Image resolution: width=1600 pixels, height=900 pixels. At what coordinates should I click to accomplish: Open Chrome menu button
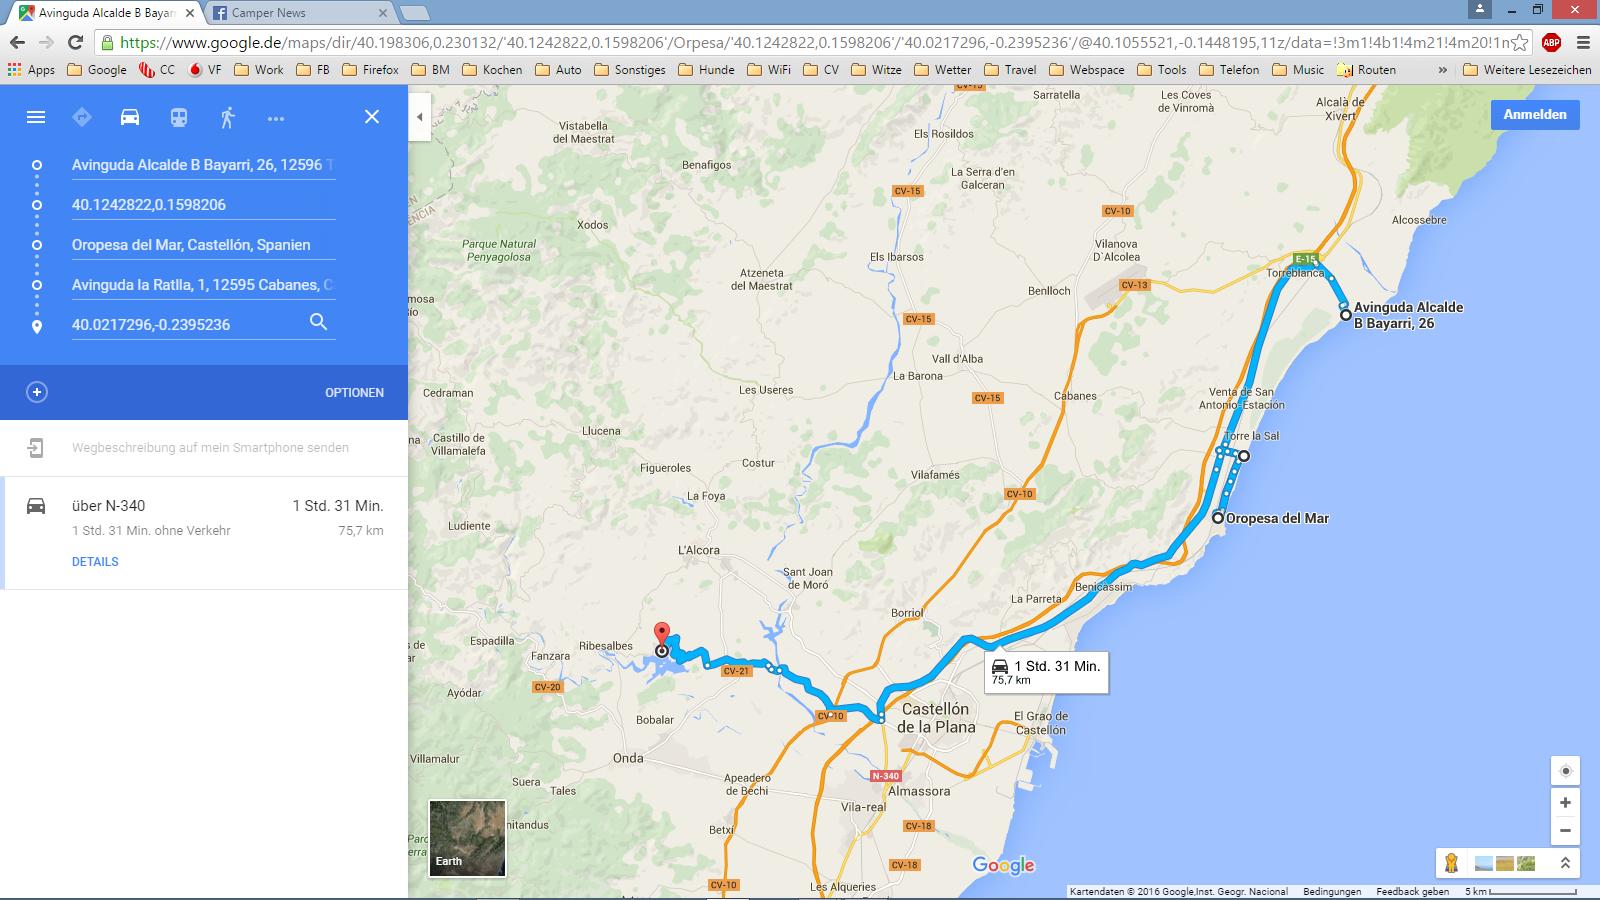point(1583,42)
